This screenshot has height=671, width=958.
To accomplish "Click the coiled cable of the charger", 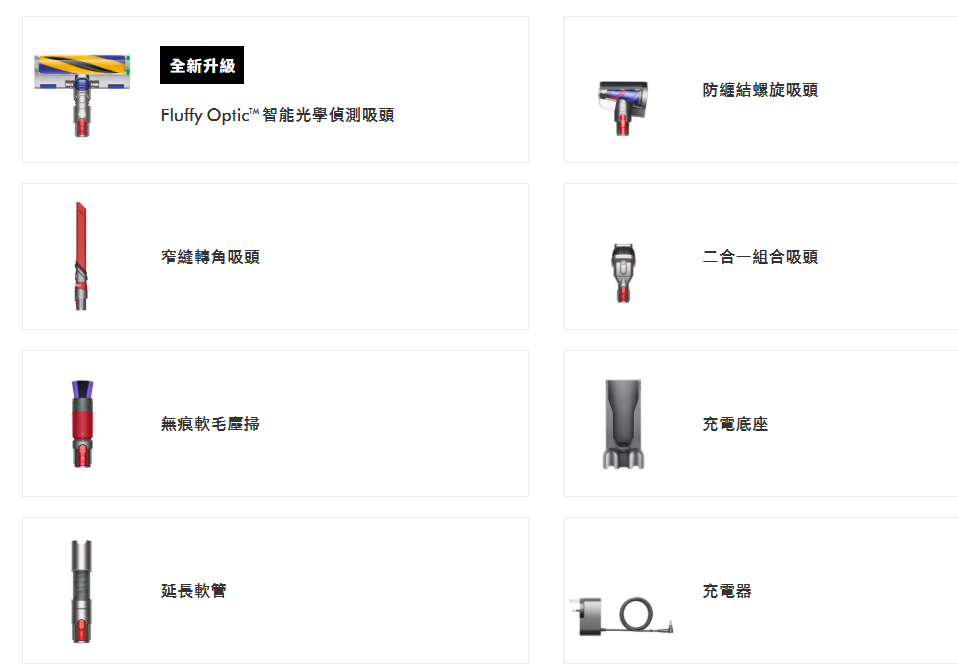I will (x=636, y=614).
